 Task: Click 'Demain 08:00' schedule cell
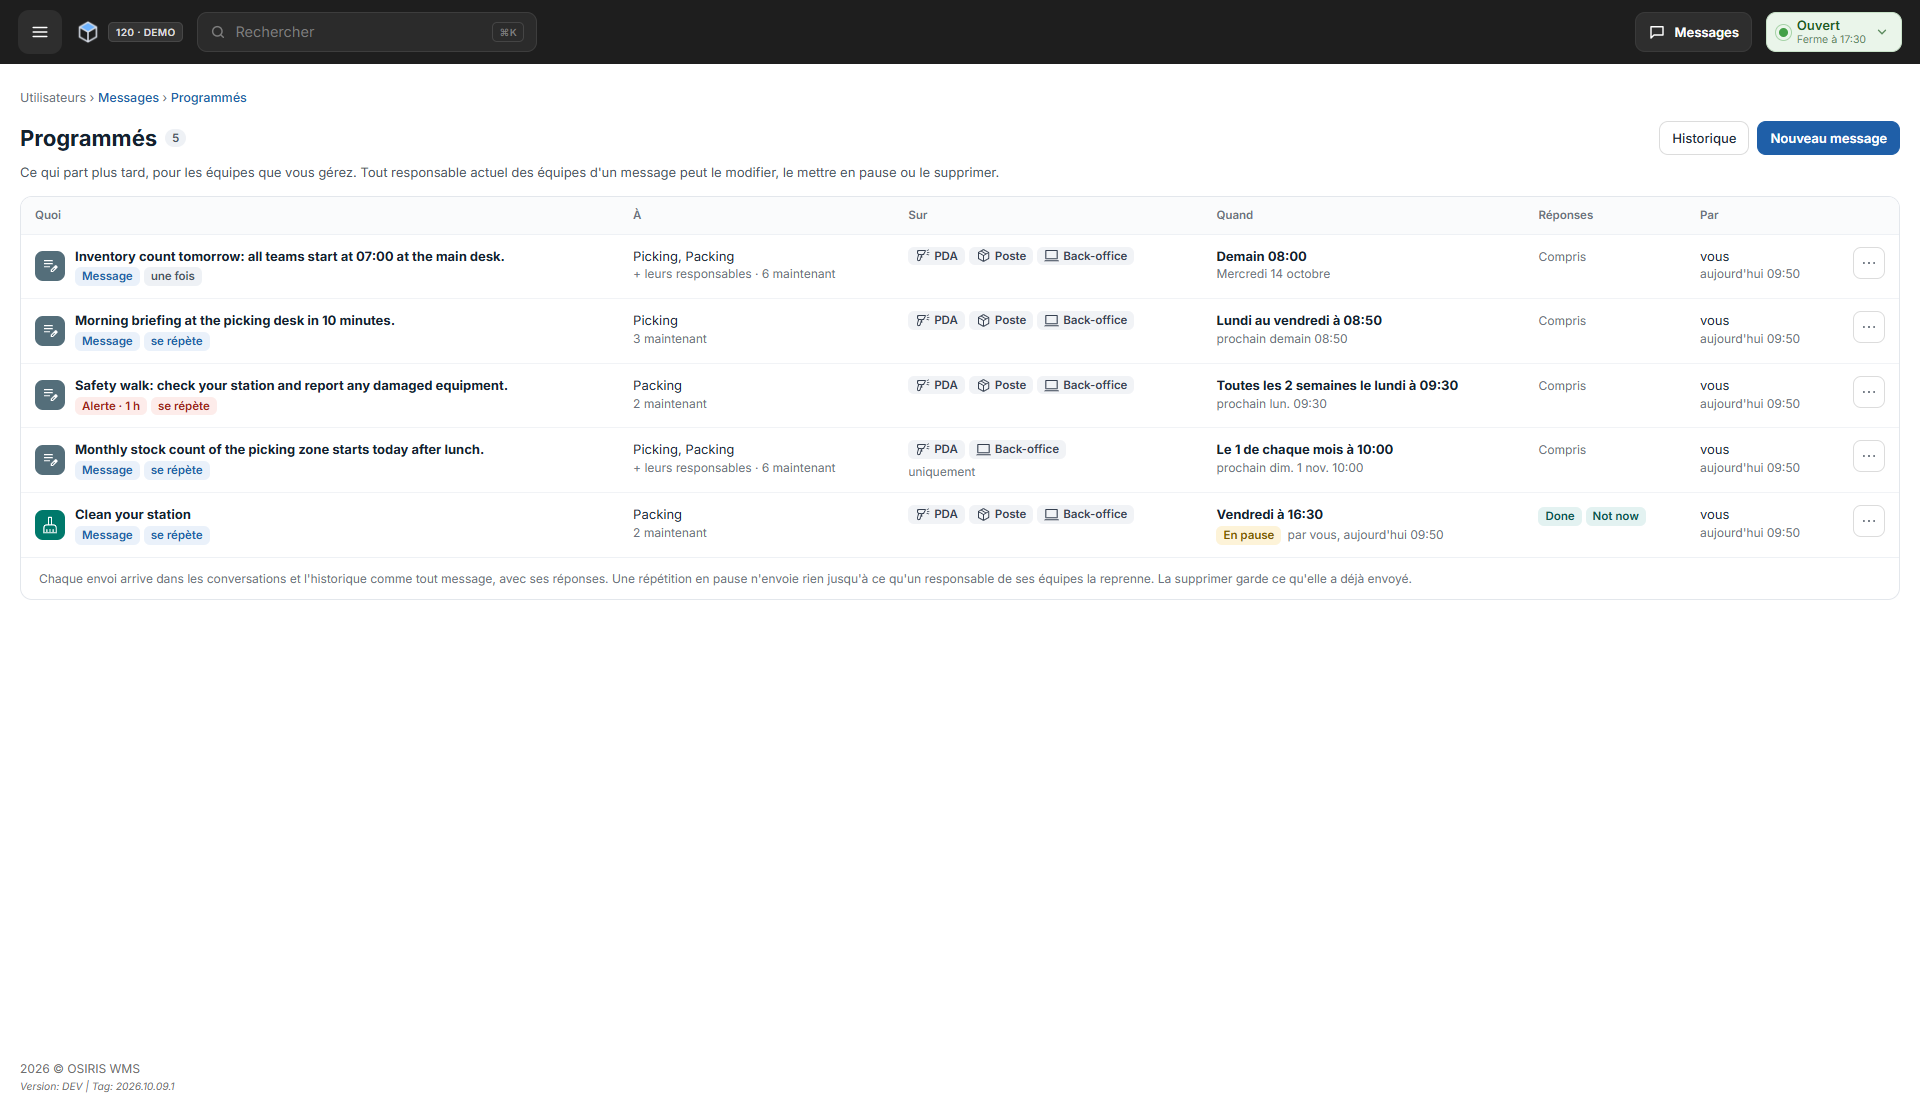click(x=1261, y=256)
